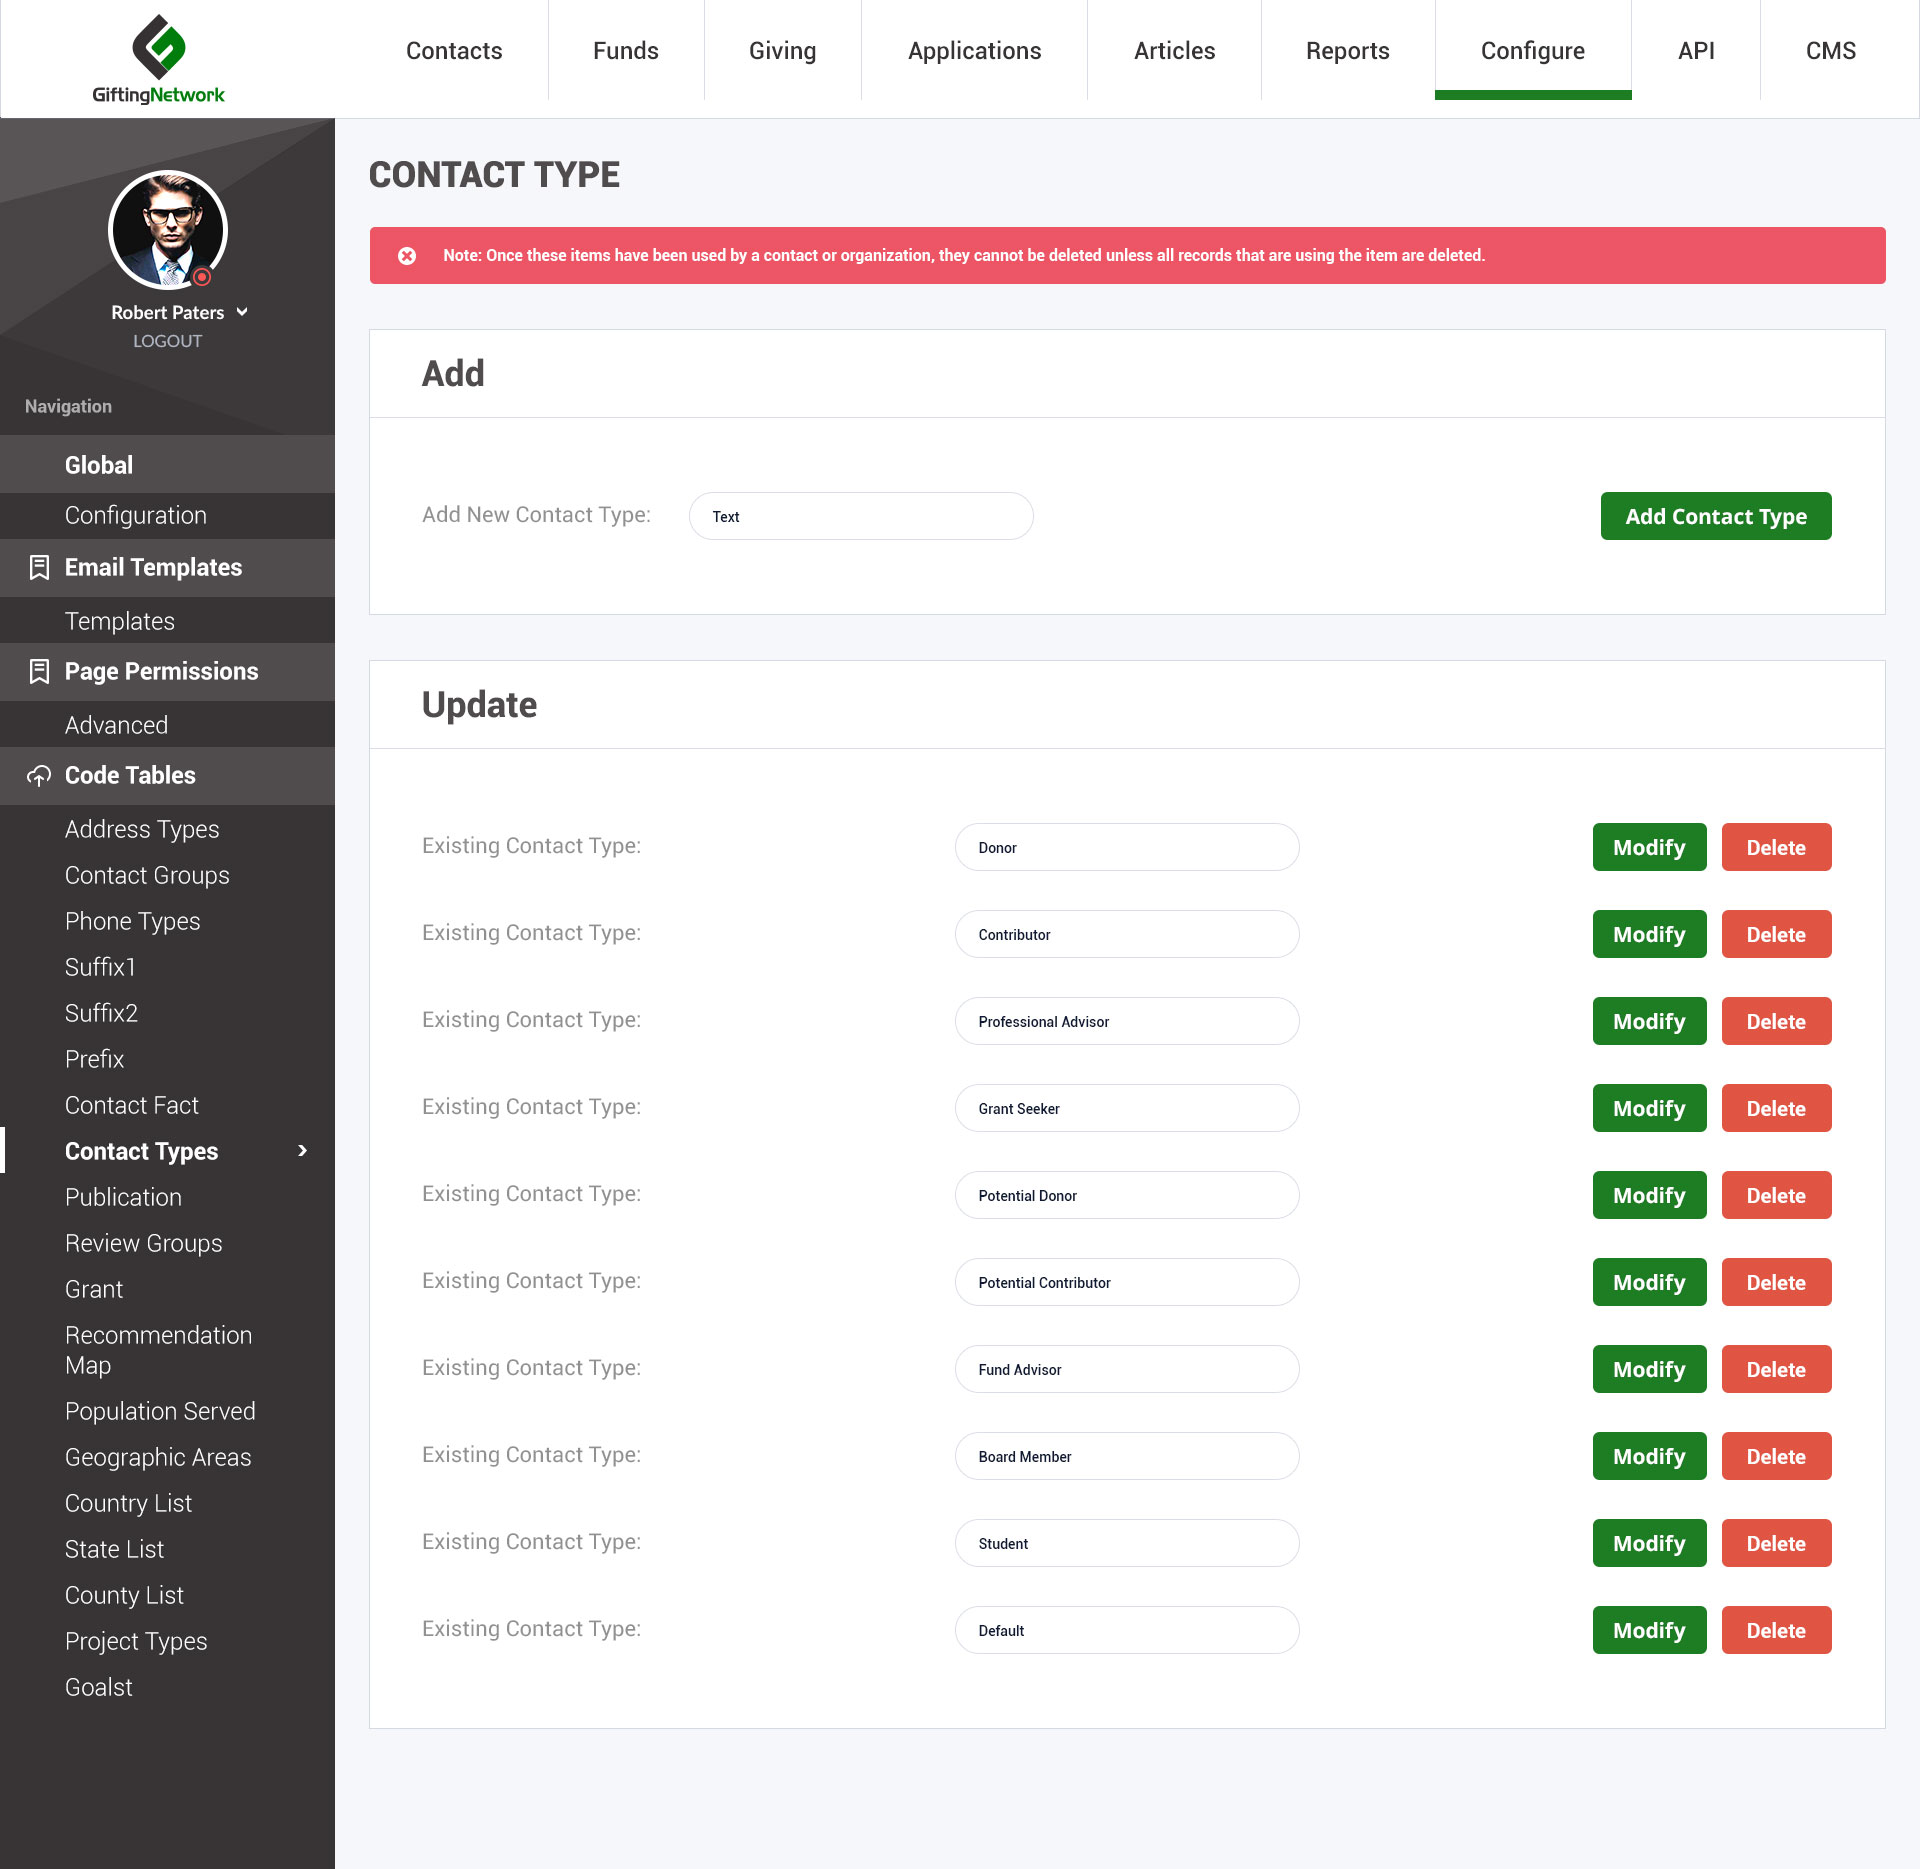Viewport: 1920px width, 1869px height.
Task: Click the Email Templates sidebar icon
Action: [x=39, y=566]
